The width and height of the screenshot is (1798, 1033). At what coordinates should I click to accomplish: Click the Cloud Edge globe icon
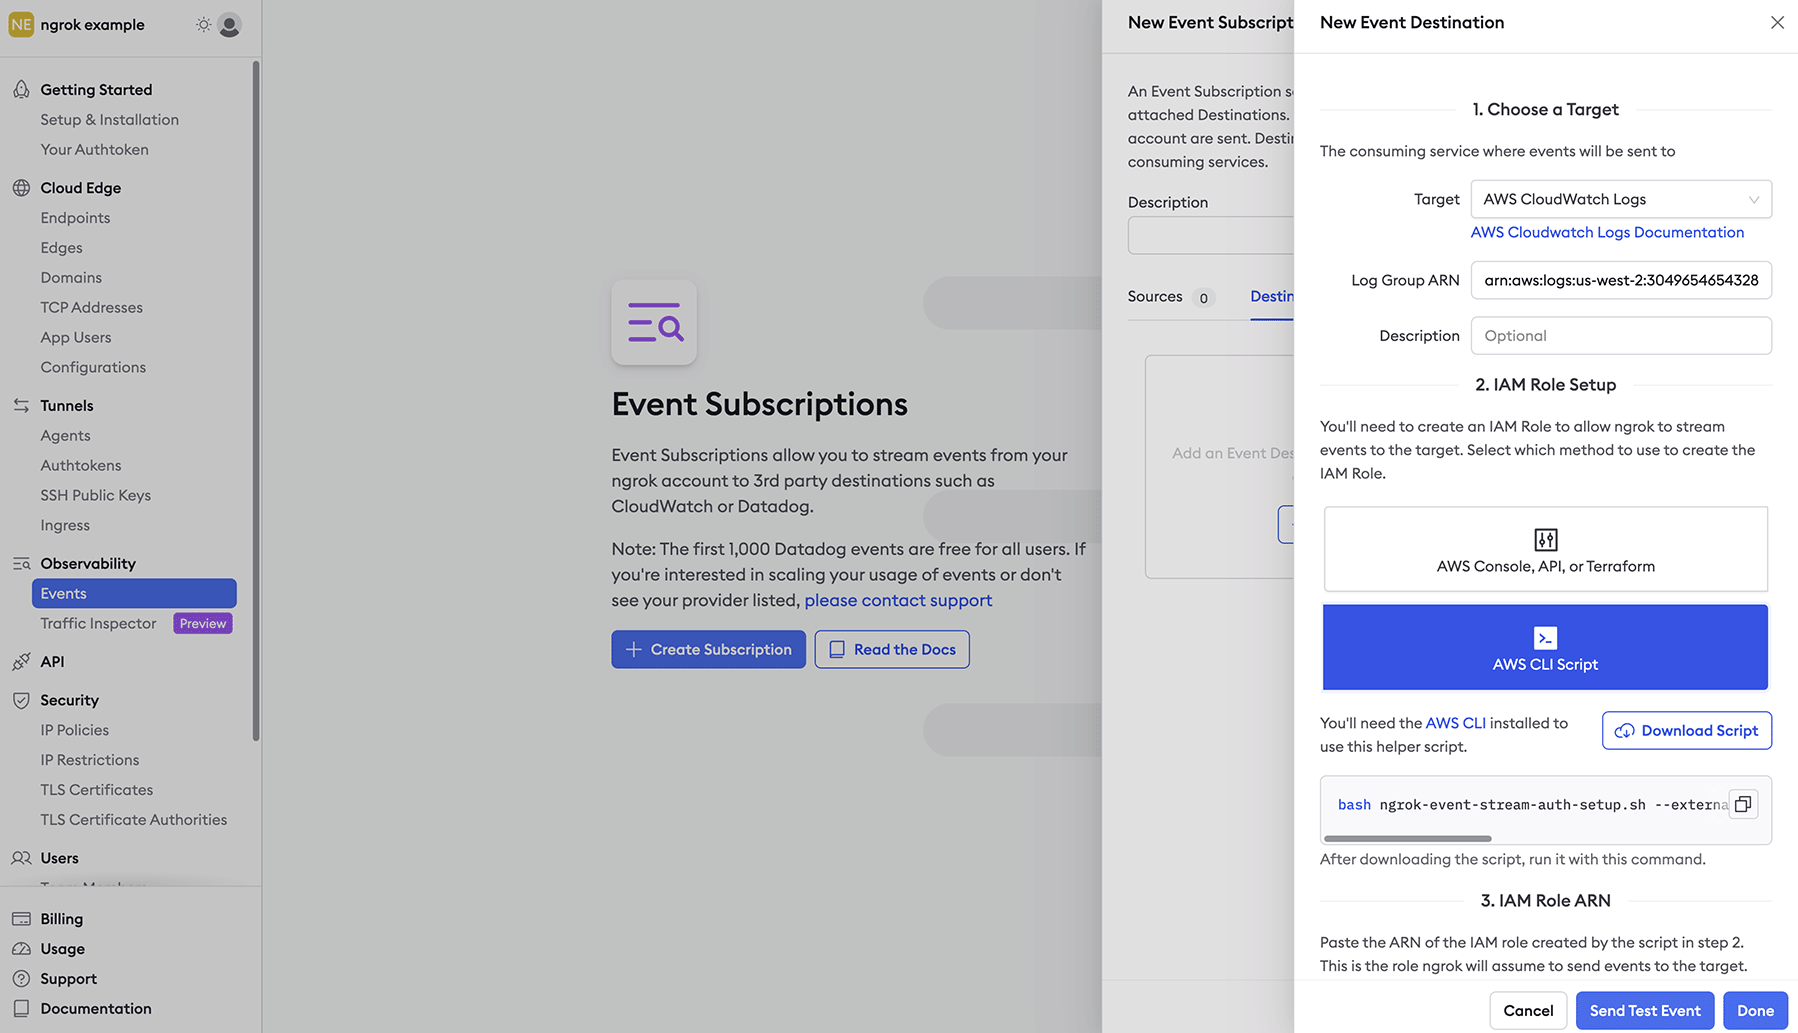click(21, 187)
